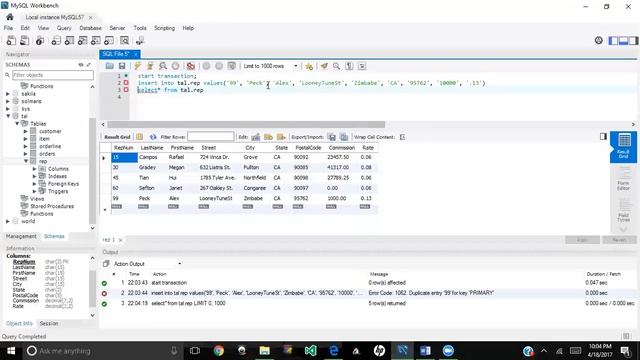Open the Query menu
The image size is (640, 360).
point(64,28)
